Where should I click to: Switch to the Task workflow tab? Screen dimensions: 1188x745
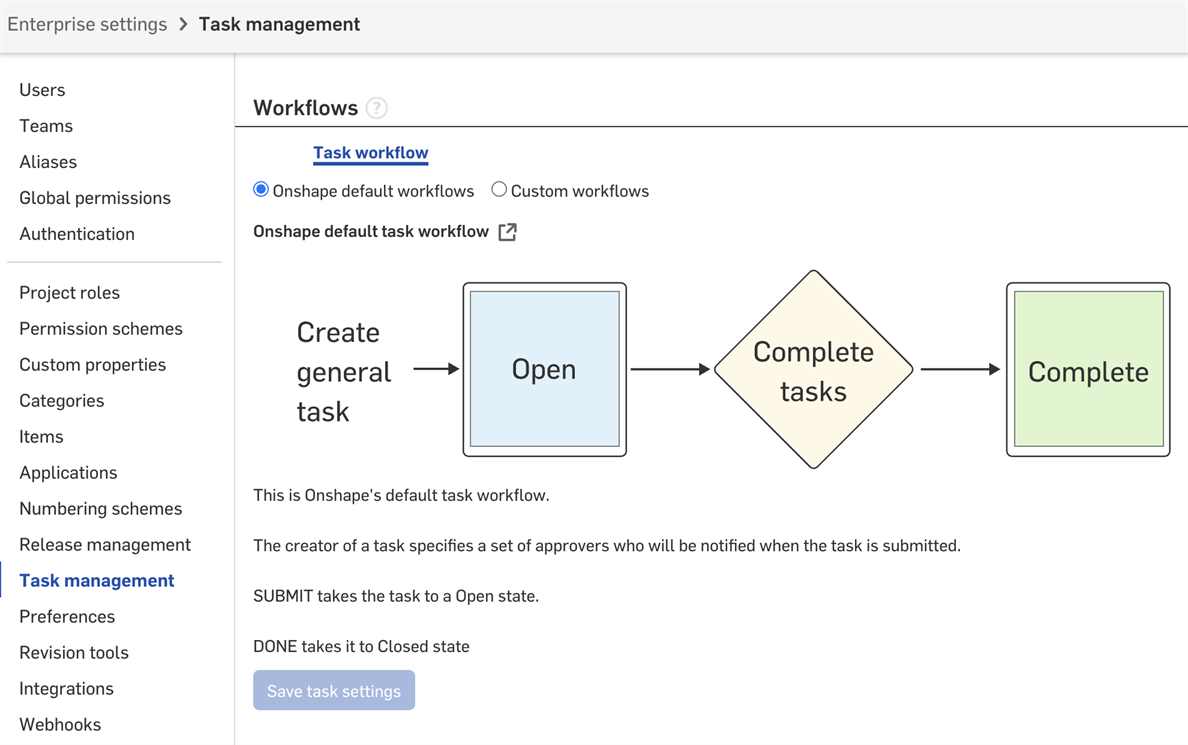coord(370,153)
